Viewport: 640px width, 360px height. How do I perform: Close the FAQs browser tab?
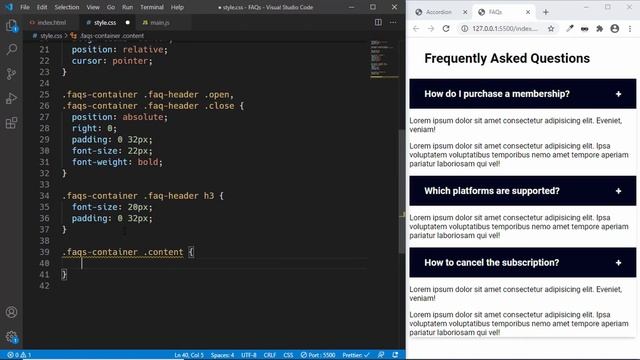tap(528, 12)
